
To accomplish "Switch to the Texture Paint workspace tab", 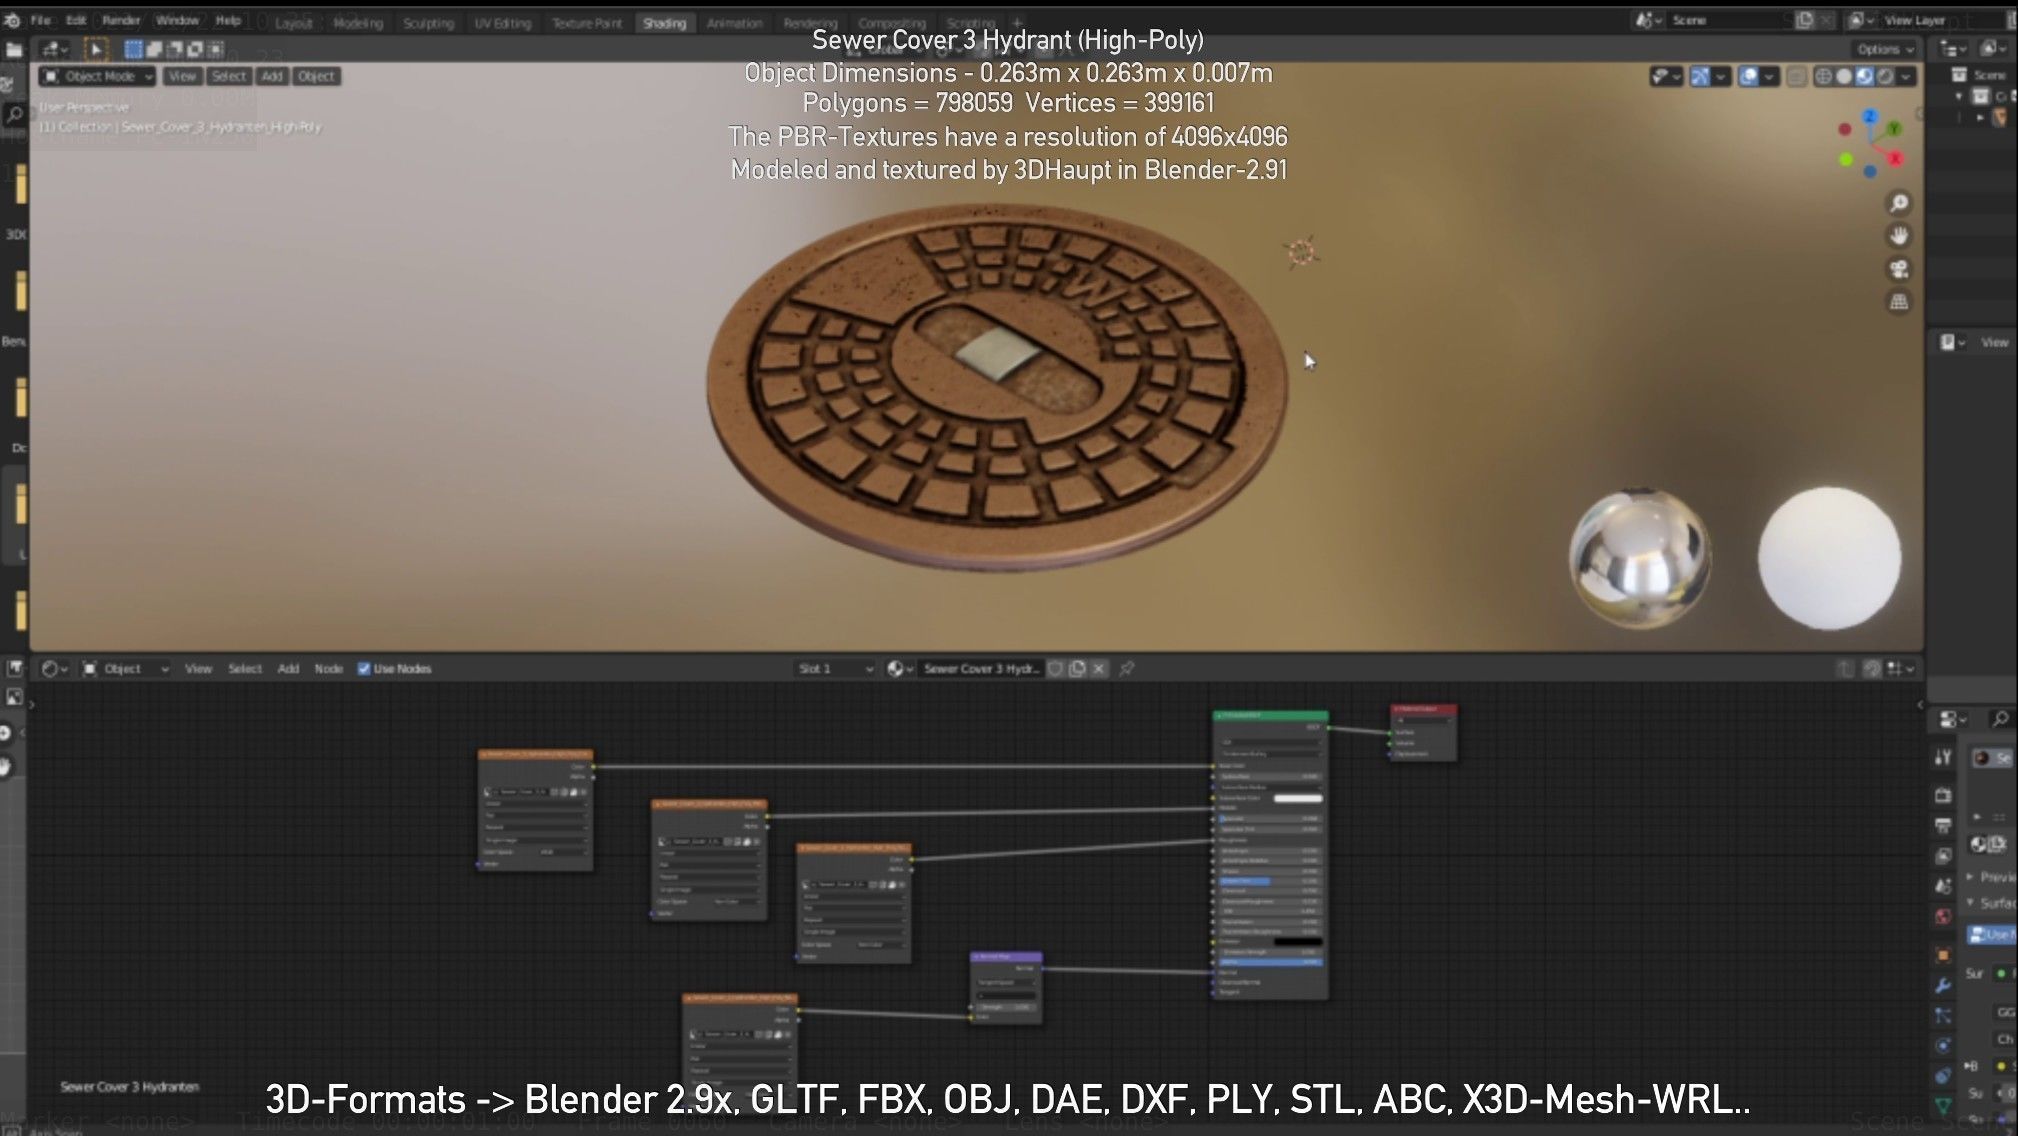I will tap(587, 23).
